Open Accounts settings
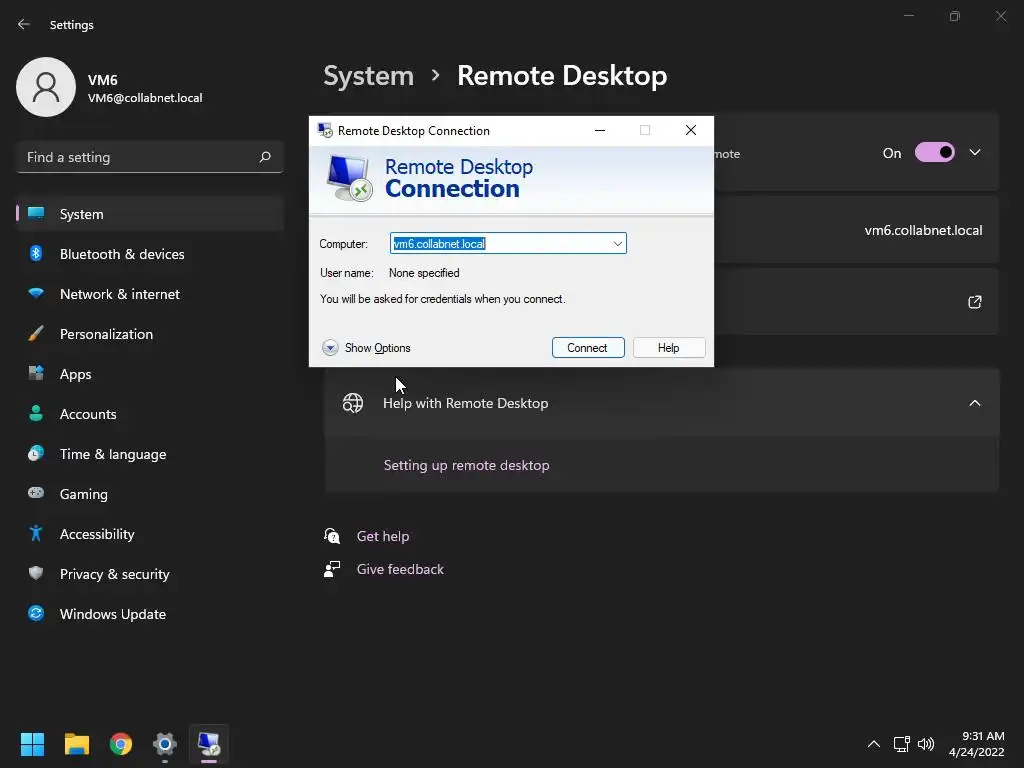1024x768 pixels. click(150, 414)
